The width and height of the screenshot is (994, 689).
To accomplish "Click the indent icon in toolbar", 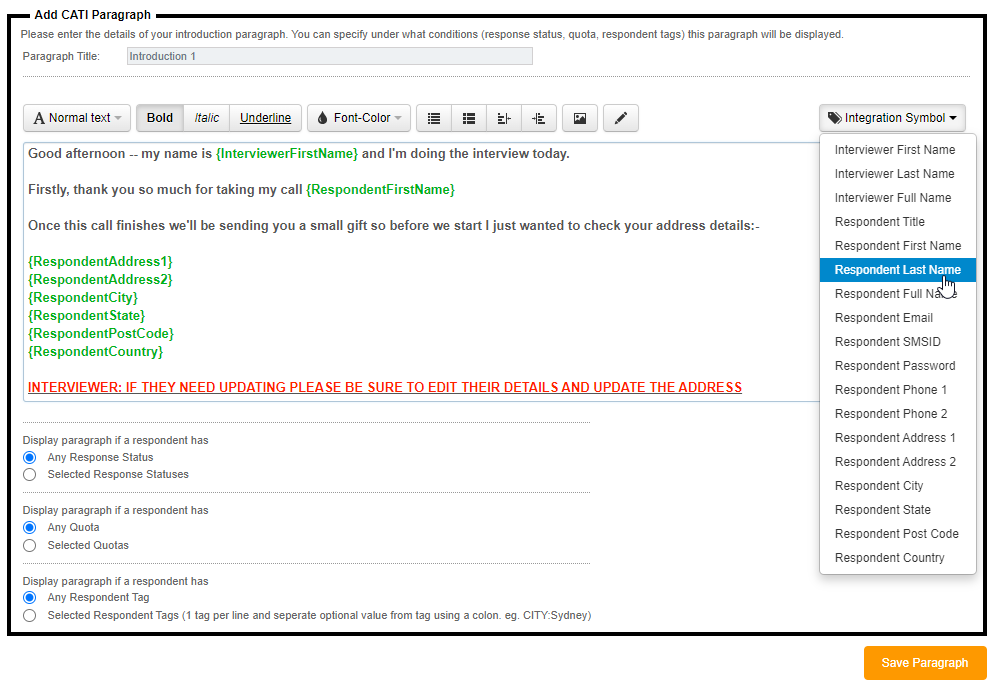I will point(539,118).
